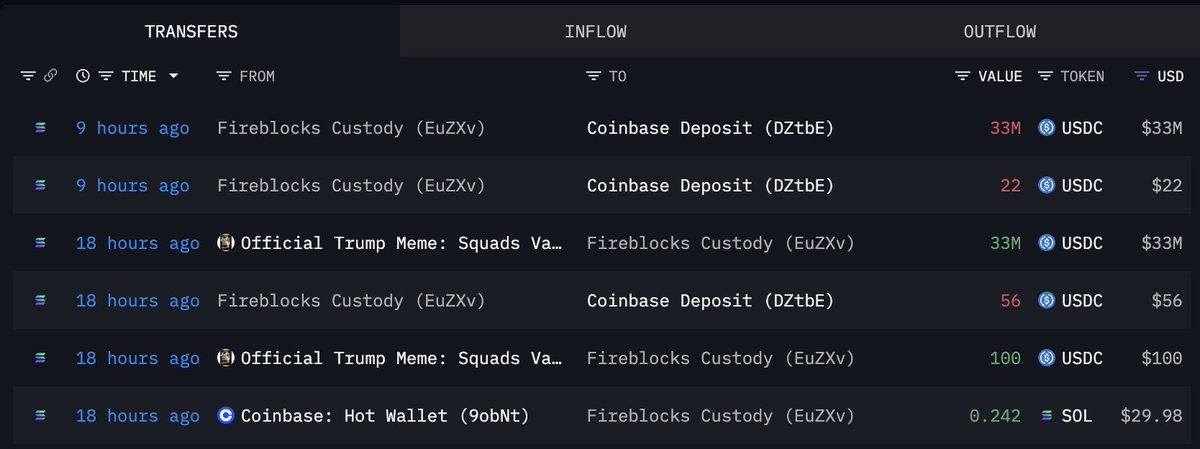
Task: Open the leftmost filter in the header row
Action: (x=27, y=76)
